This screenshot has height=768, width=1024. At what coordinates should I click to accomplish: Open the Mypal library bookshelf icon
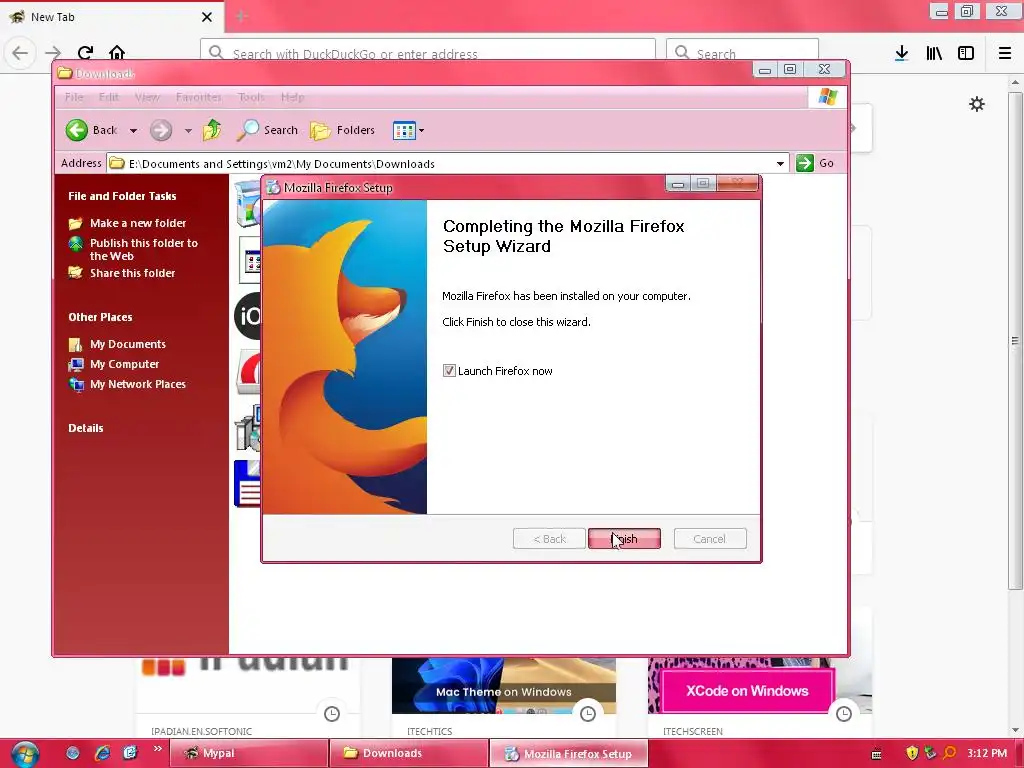(934, 53)
